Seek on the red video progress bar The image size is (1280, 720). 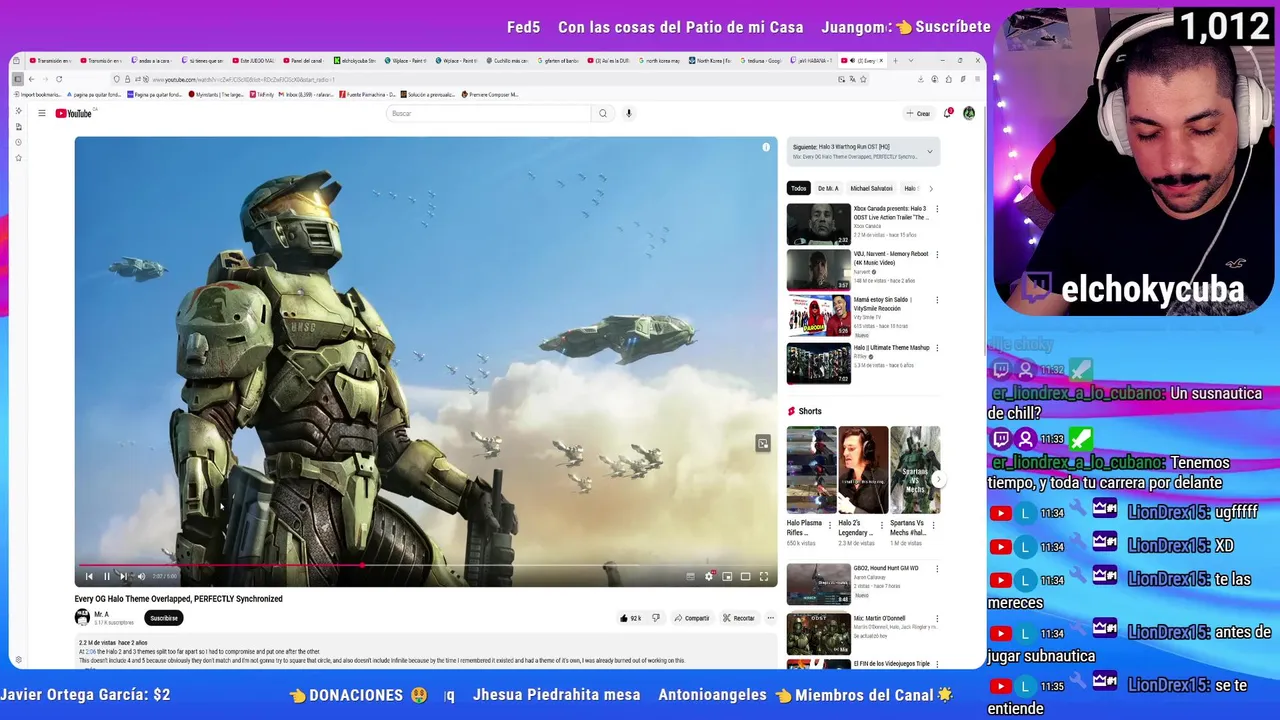pyautogui.click(x=426, y=565)
